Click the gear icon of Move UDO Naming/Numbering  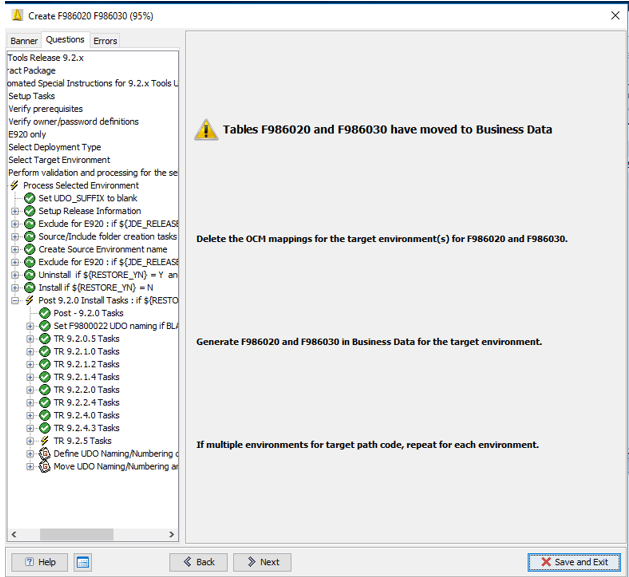pyautogui.click(x=45, y=466)
